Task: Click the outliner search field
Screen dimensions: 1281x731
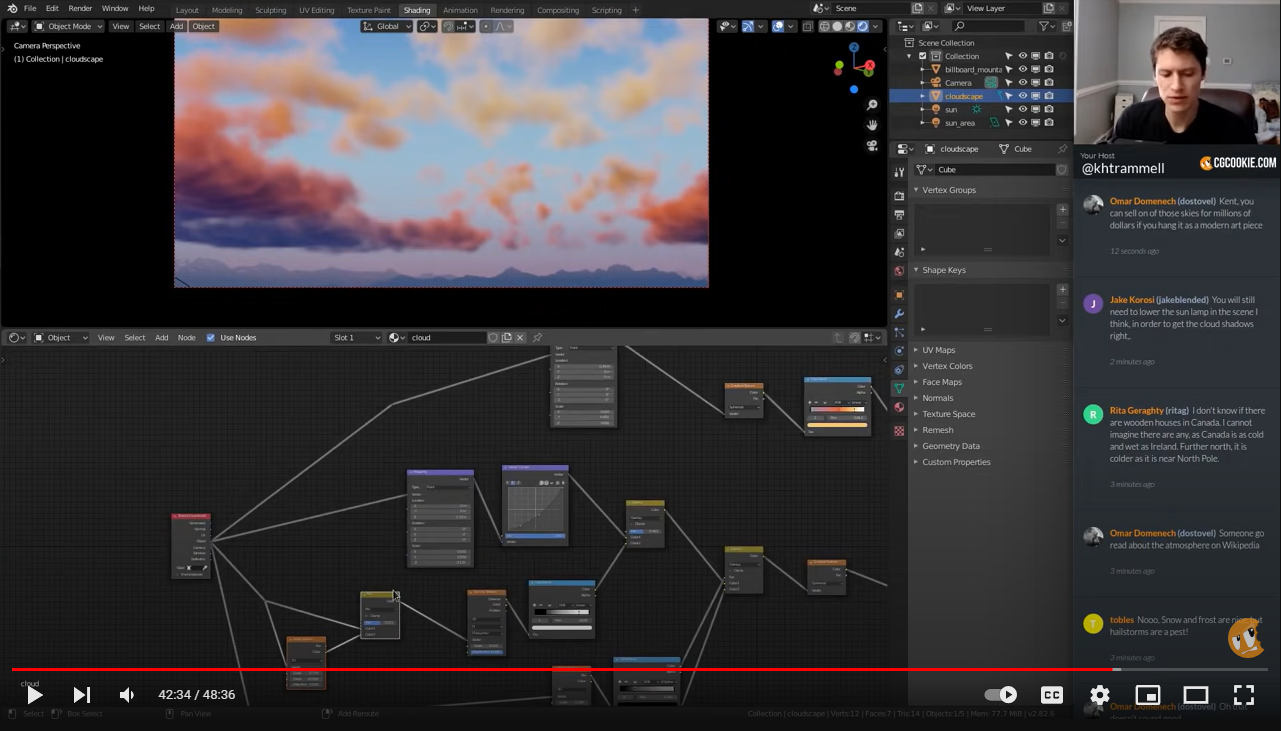Action: coord(988,26)
